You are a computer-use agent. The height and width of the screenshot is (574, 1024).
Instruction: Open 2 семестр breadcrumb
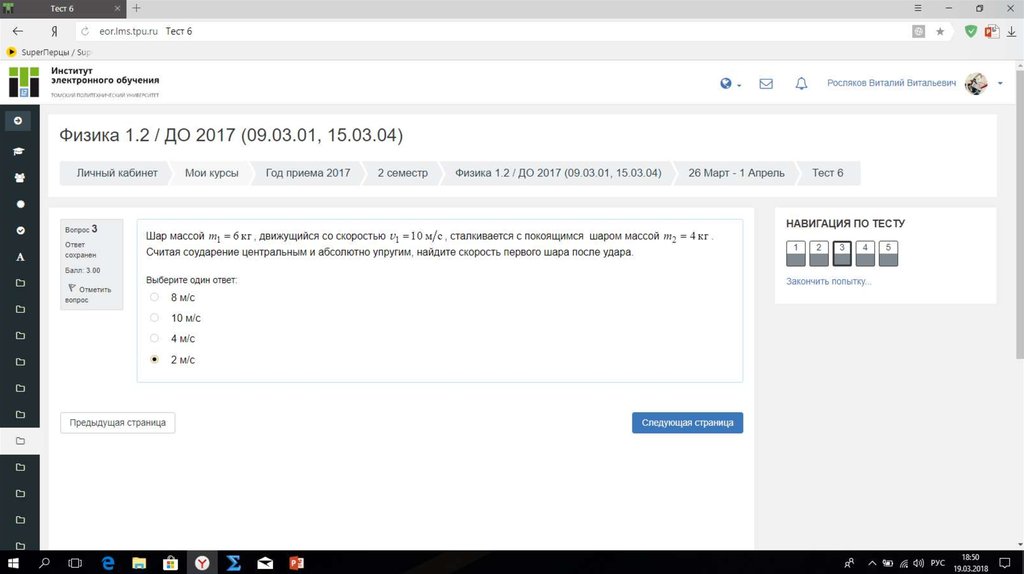[x=402, y=173]
